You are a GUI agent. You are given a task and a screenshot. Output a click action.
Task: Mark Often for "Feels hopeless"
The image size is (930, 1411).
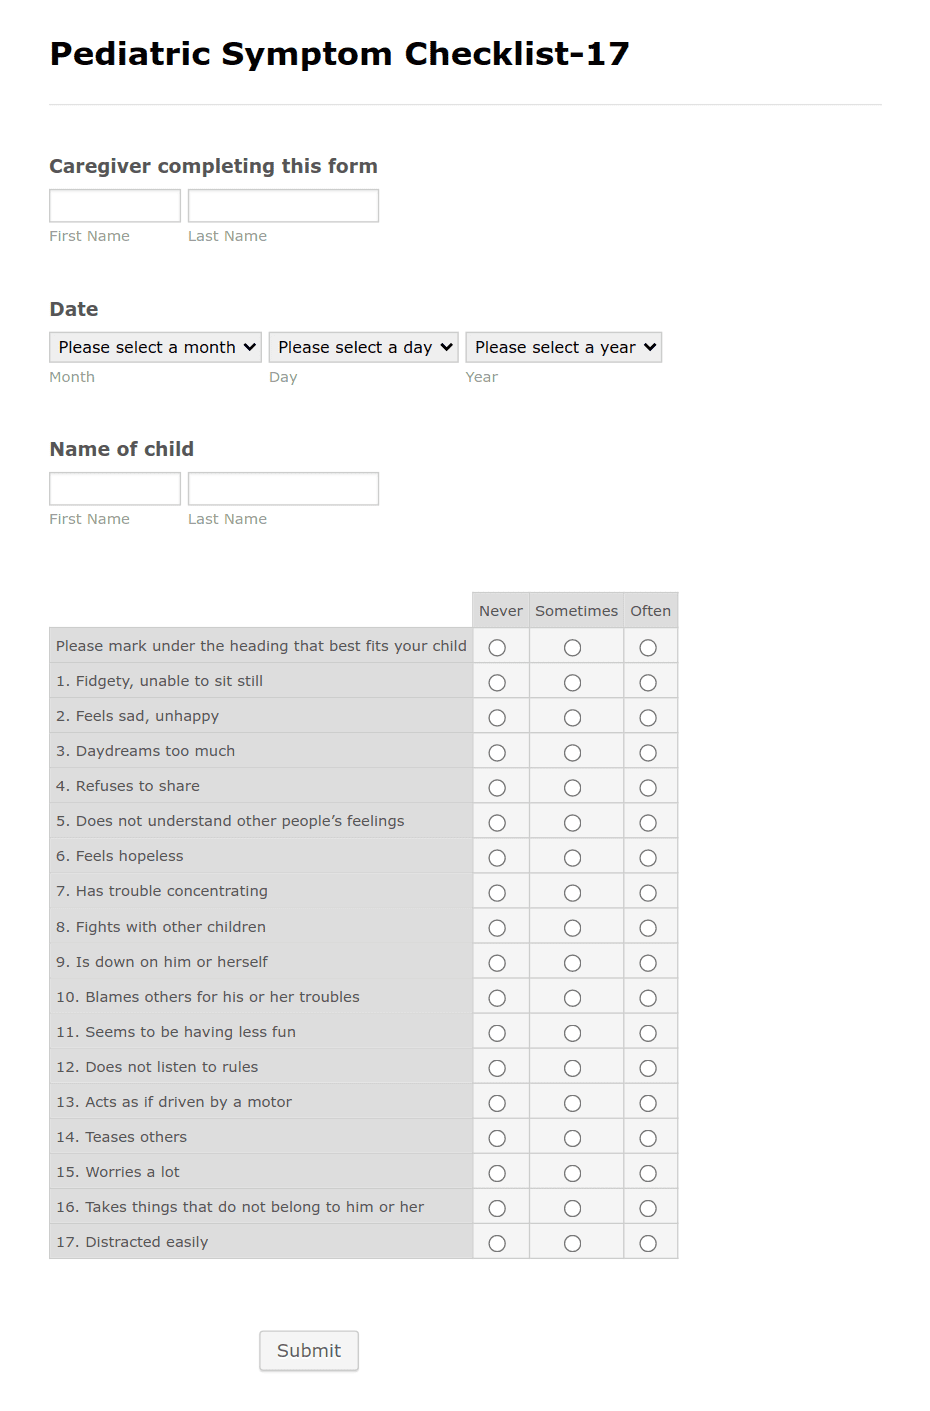(648, 856)
